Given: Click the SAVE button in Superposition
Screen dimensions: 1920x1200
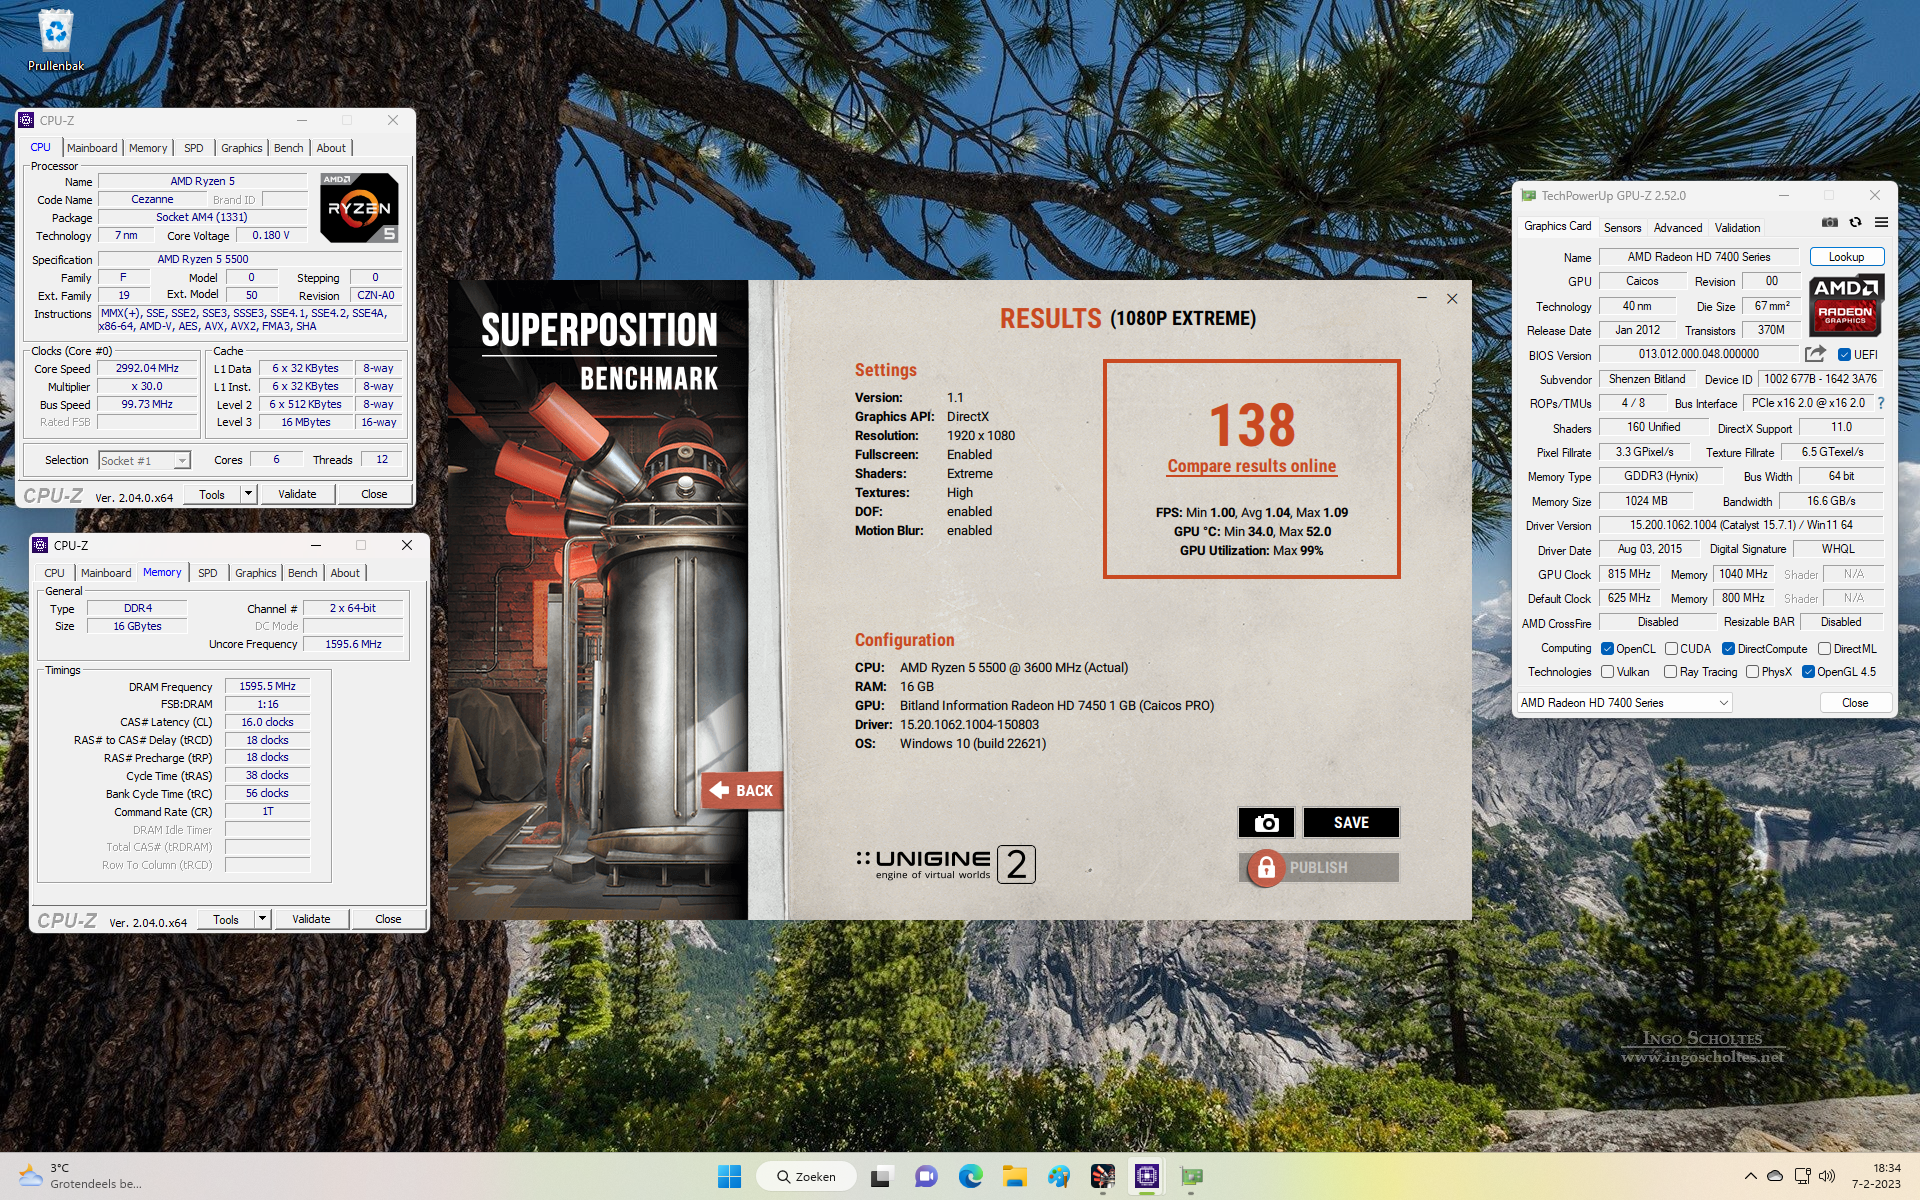Looking at the screenshot, I should tap(1351, 822).
